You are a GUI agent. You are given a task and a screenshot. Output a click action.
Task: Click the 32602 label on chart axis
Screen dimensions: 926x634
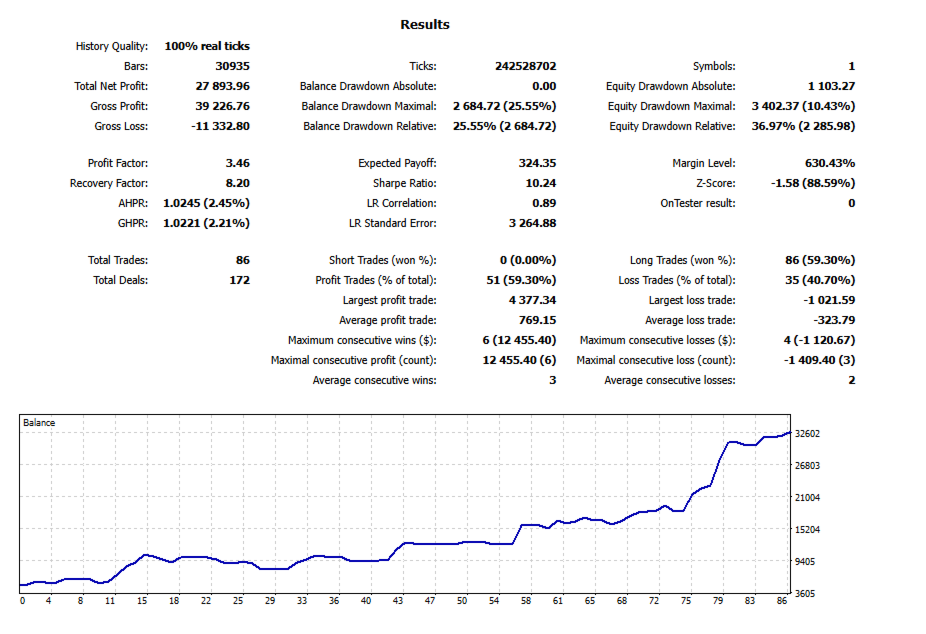(807, 434)
